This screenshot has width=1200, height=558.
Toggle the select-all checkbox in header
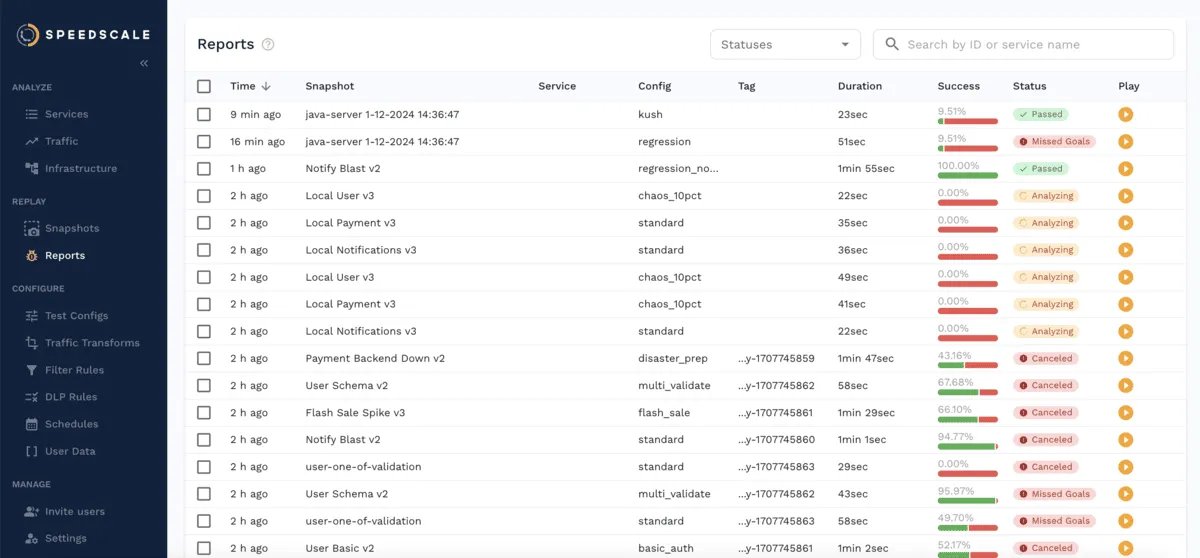pyautogui.click(x=204, y=86)
